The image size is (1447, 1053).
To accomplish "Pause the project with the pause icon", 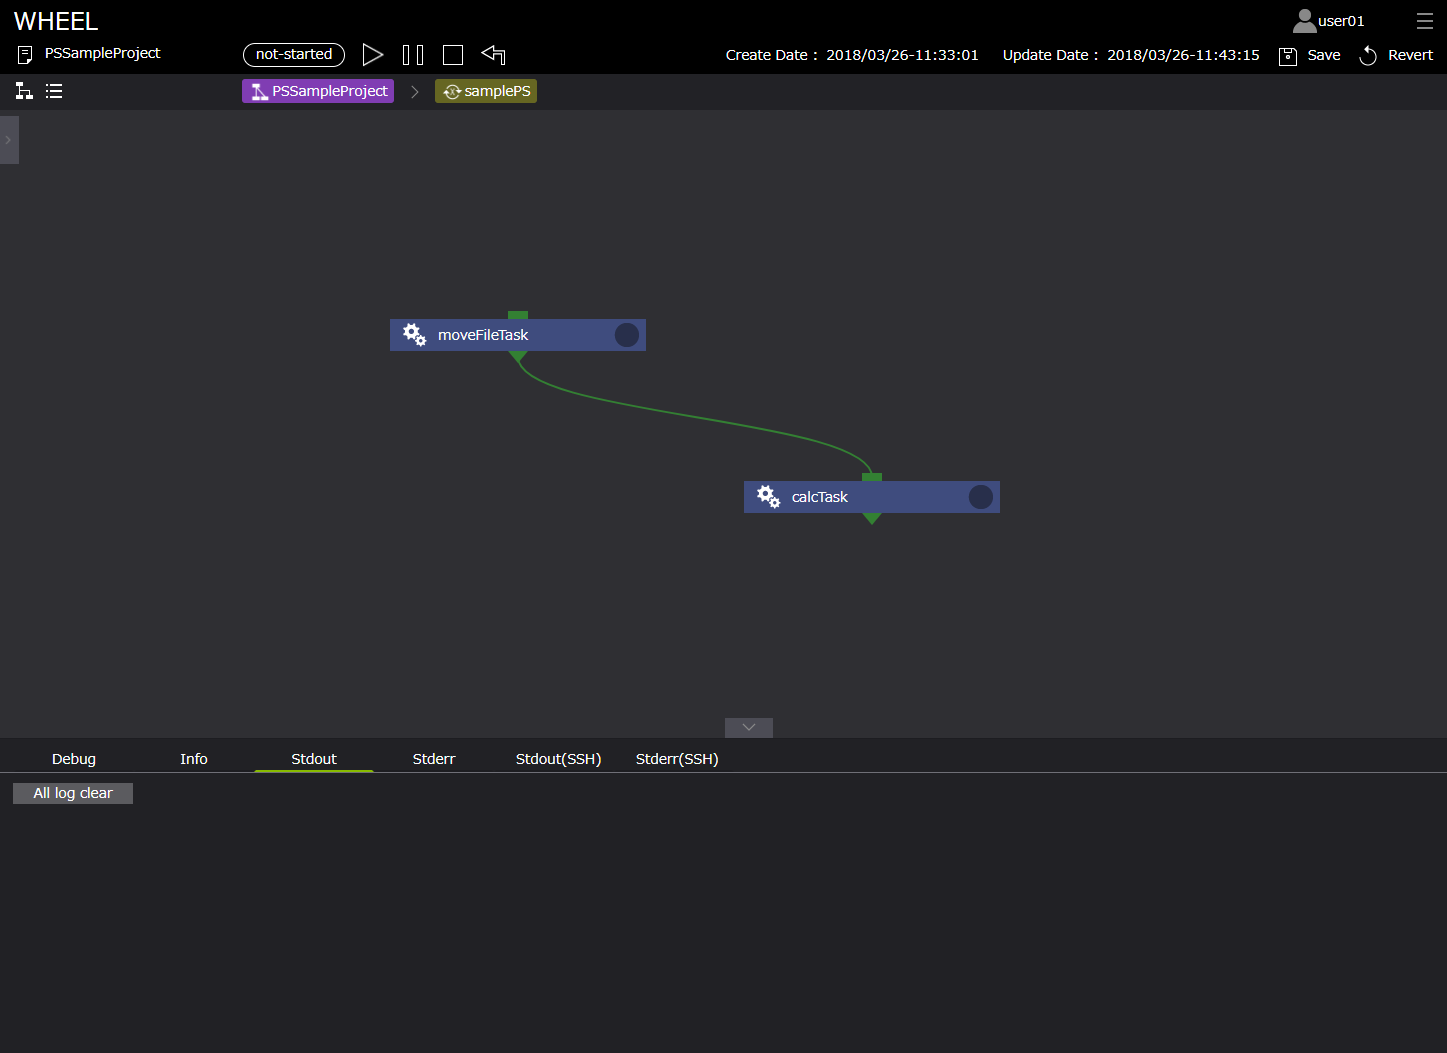I will (x=412, y=55).
